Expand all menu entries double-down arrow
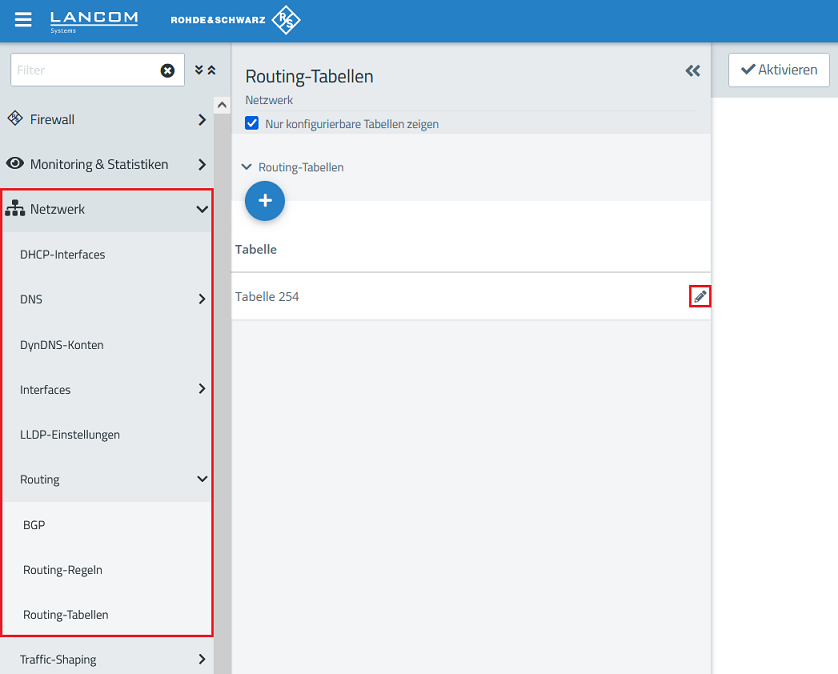Image resolution: width=838 pixels, height=674 pixels. (199, 70)
